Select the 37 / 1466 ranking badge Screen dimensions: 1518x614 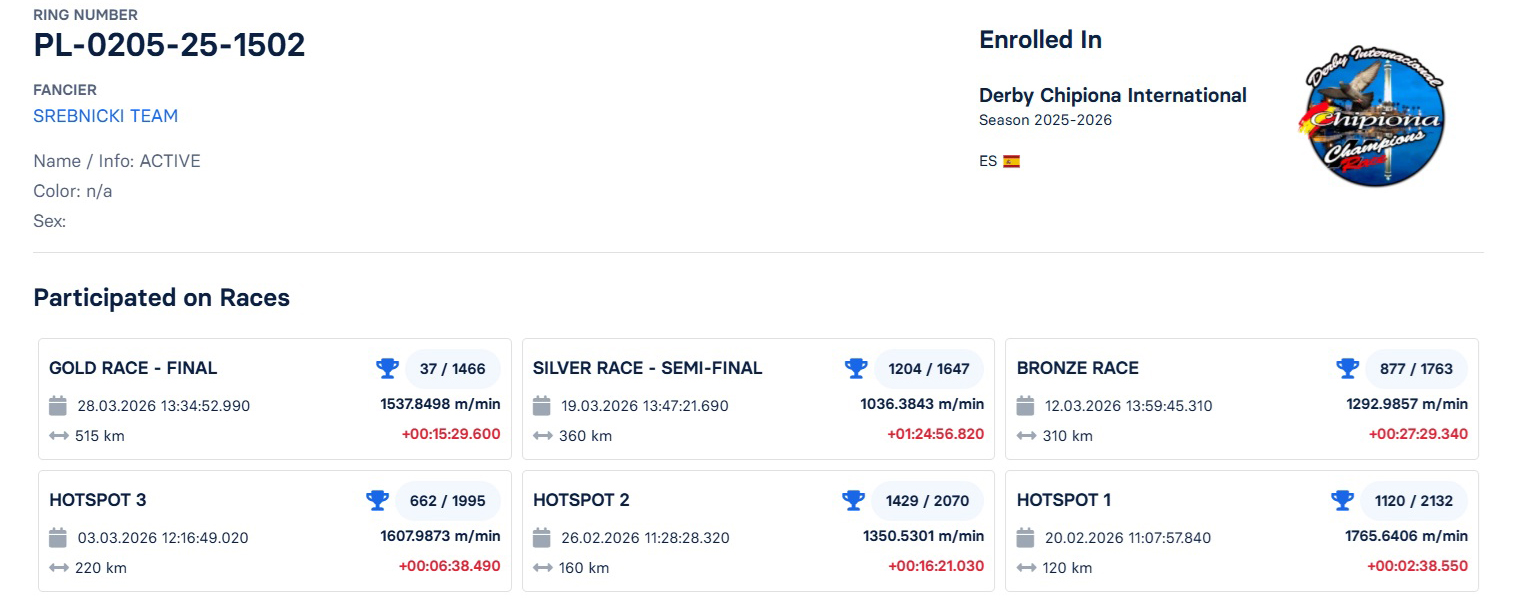[x=452, y=368]
